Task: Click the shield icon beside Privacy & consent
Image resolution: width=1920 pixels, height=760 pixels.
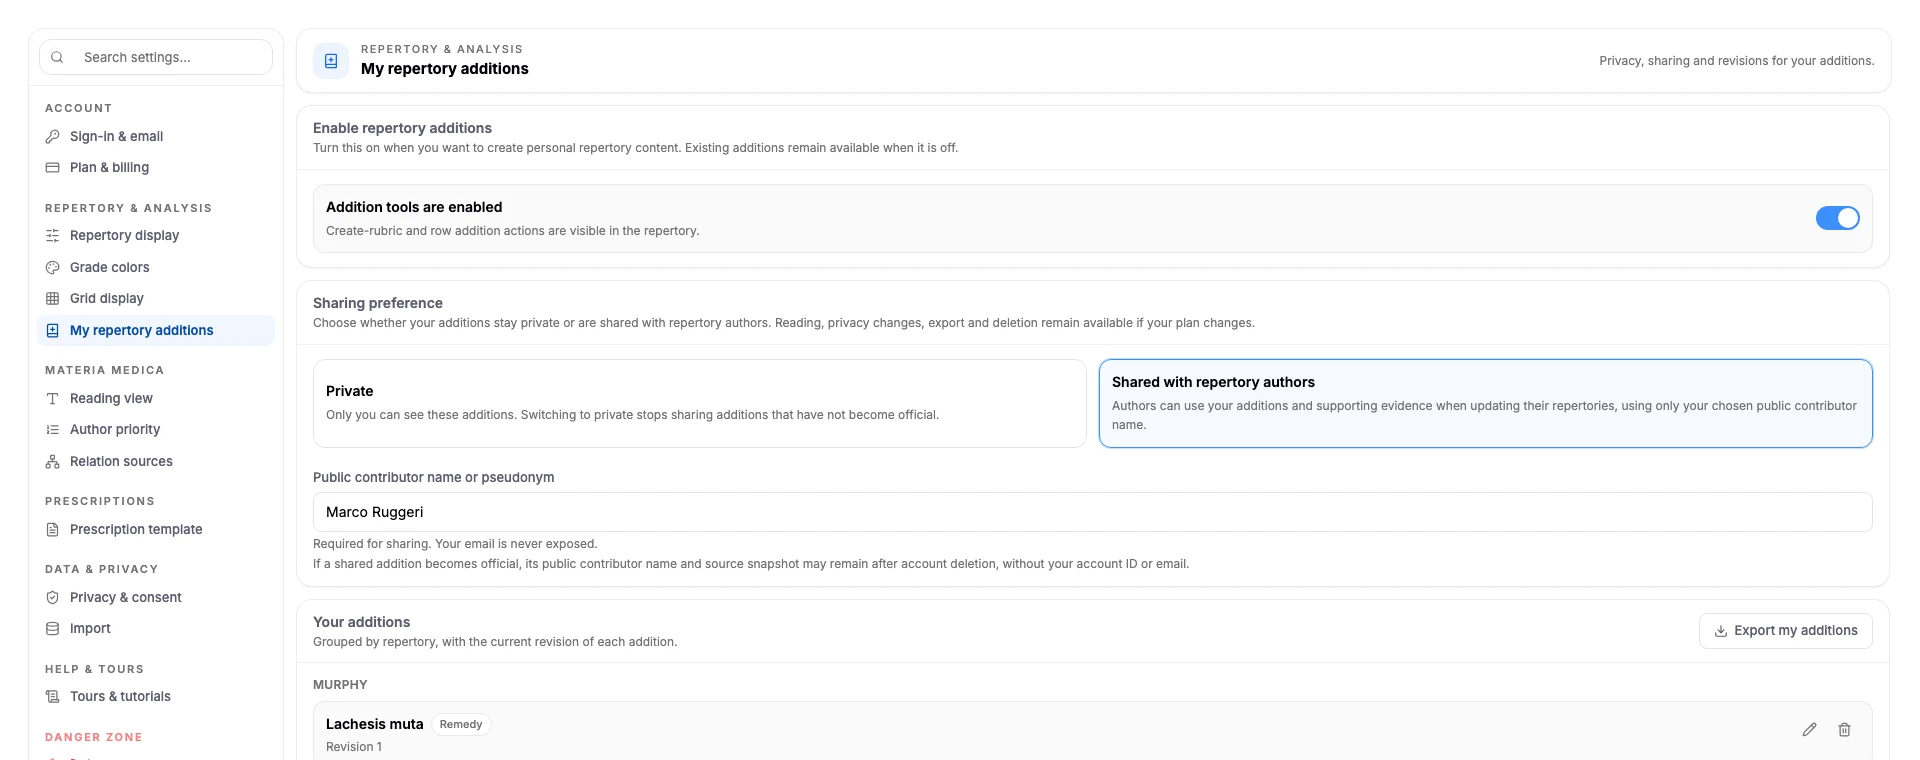Action: click(x=53, y=597)
